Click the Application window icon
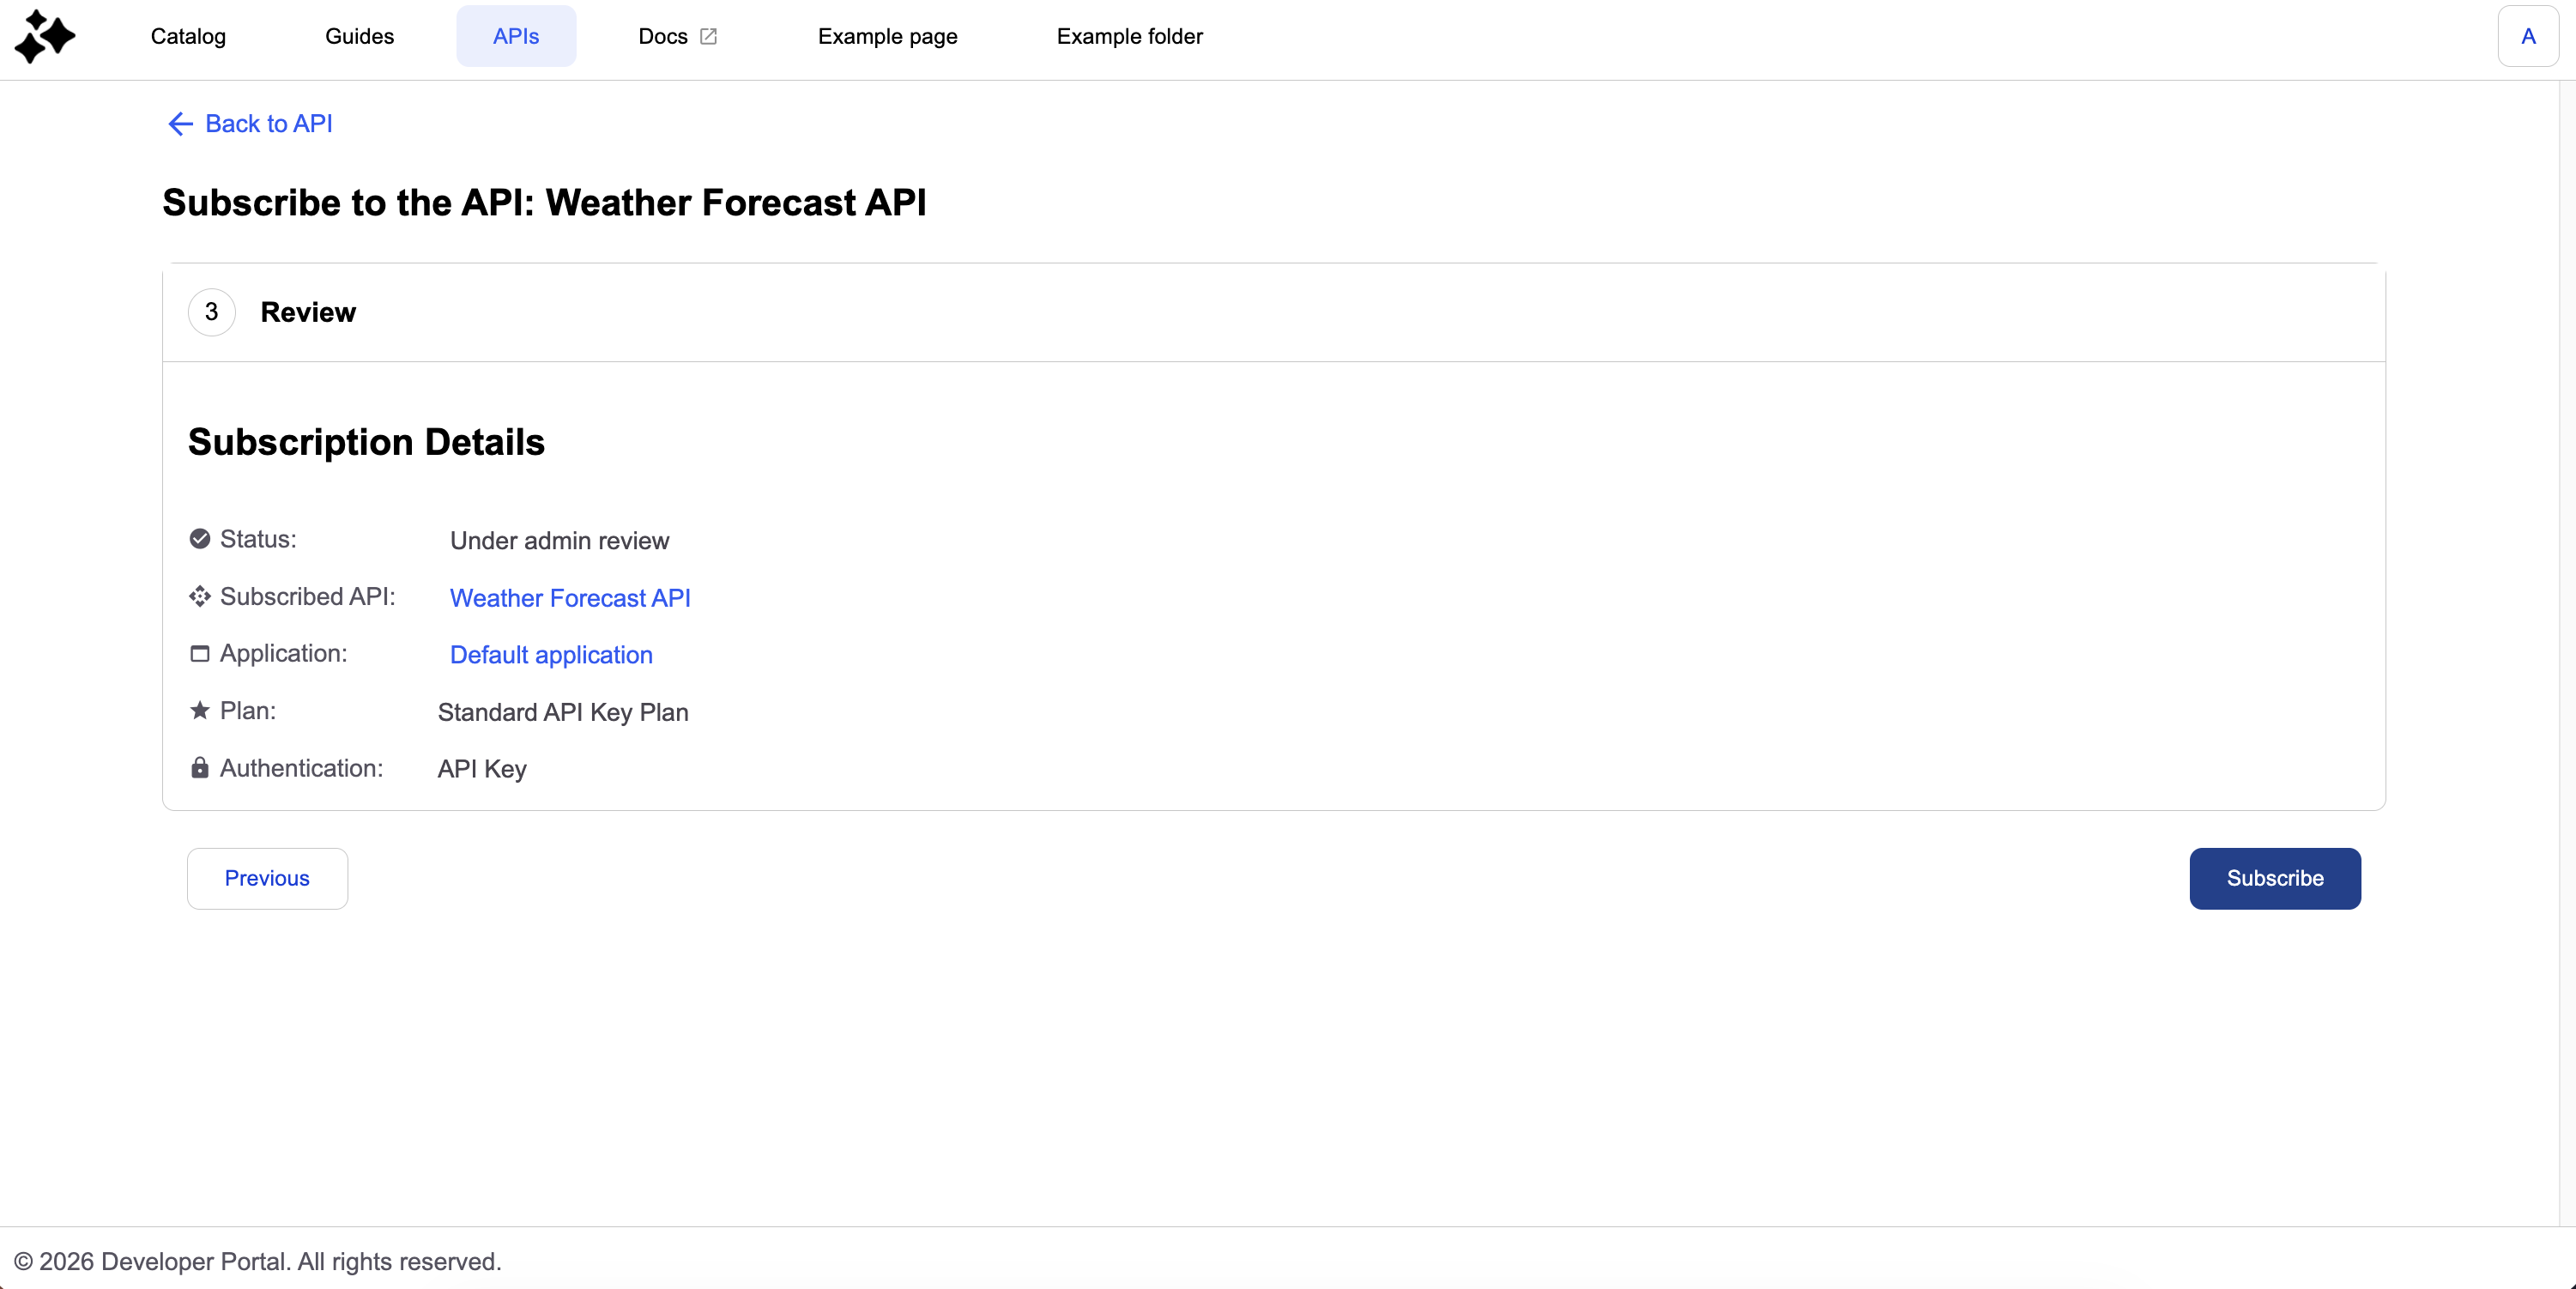 tap(200, 653)
